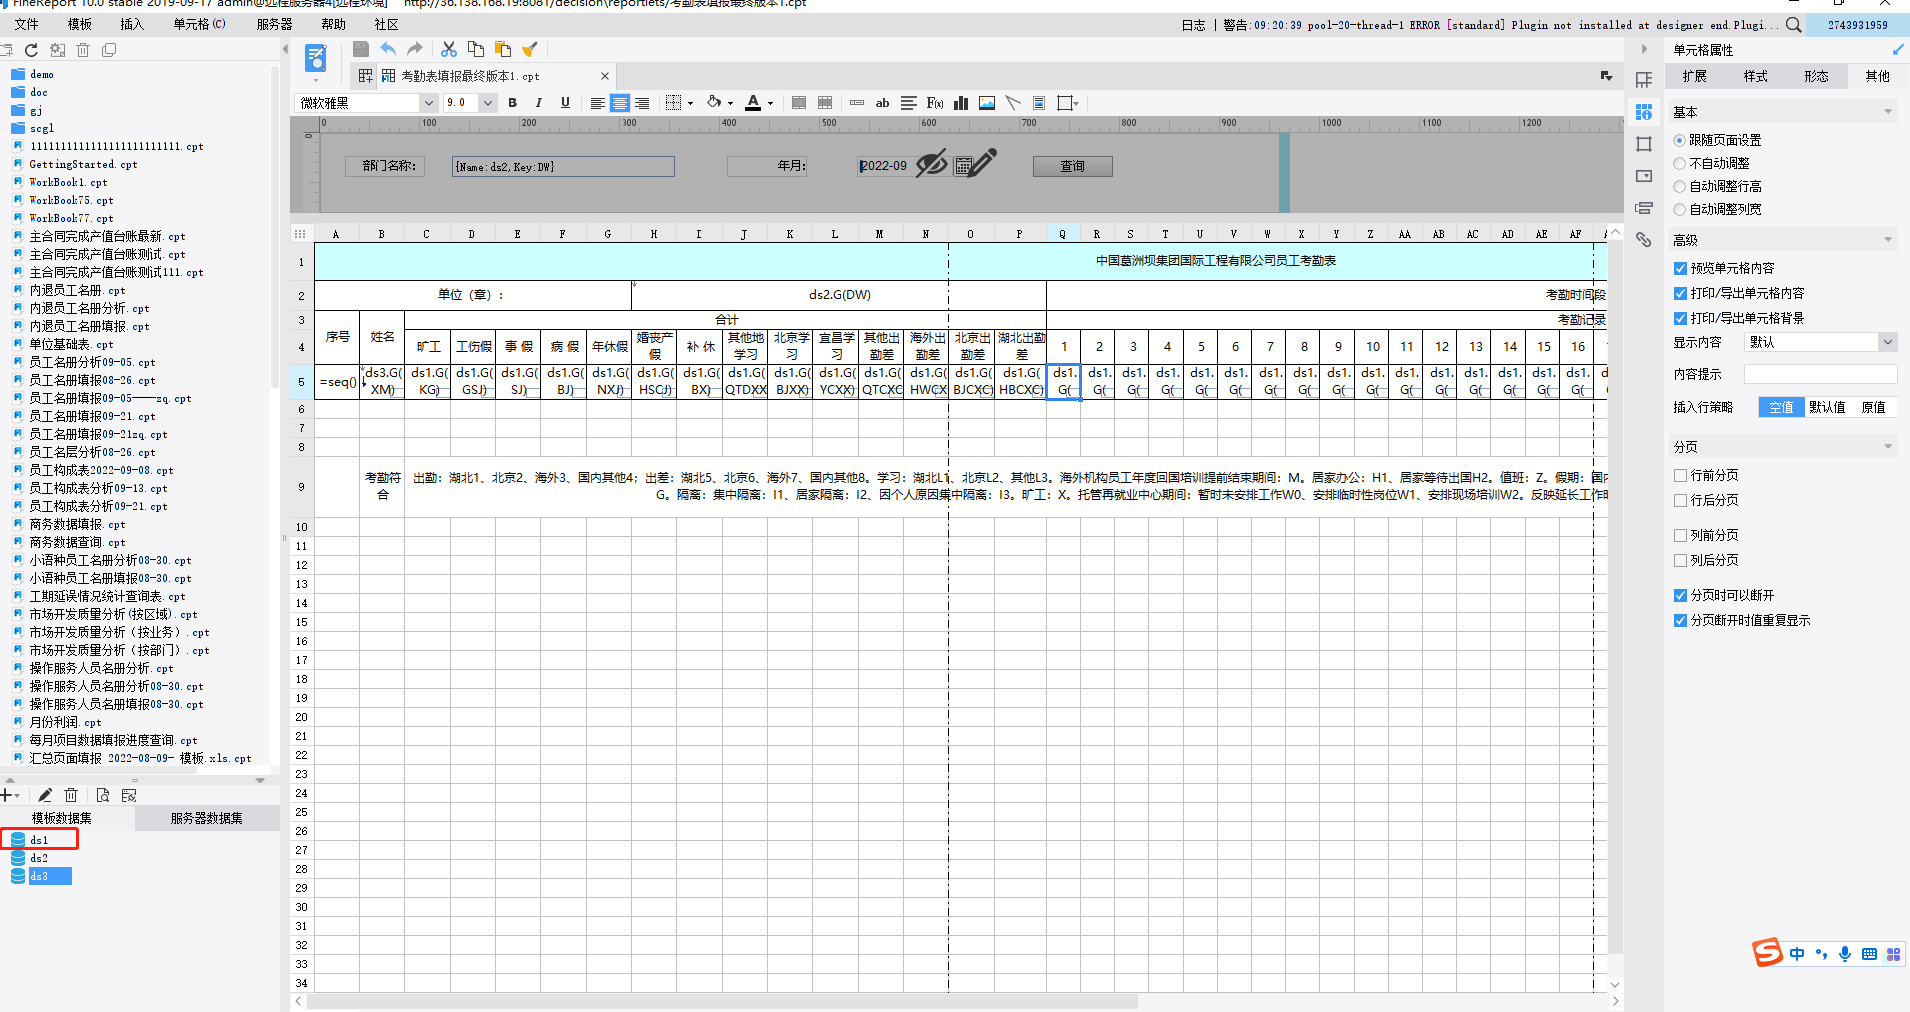Open the 文件 menu
This screenshot has width=1910, height=1012.
click(x=27, y=24)
